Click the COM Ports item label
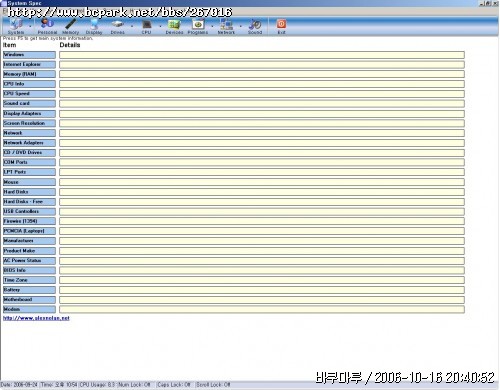 pyautogui.click(x=29, y=162)
